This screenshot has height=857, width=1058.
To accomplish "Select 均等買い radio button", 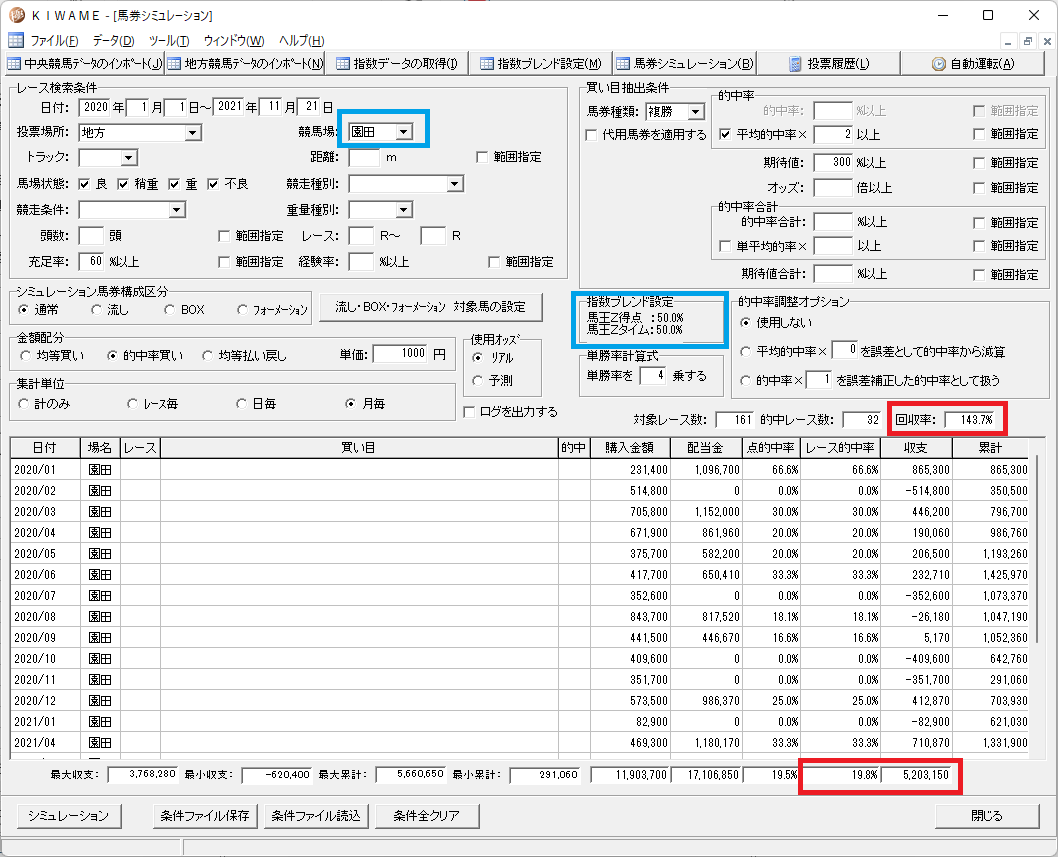I will point(26,355).
